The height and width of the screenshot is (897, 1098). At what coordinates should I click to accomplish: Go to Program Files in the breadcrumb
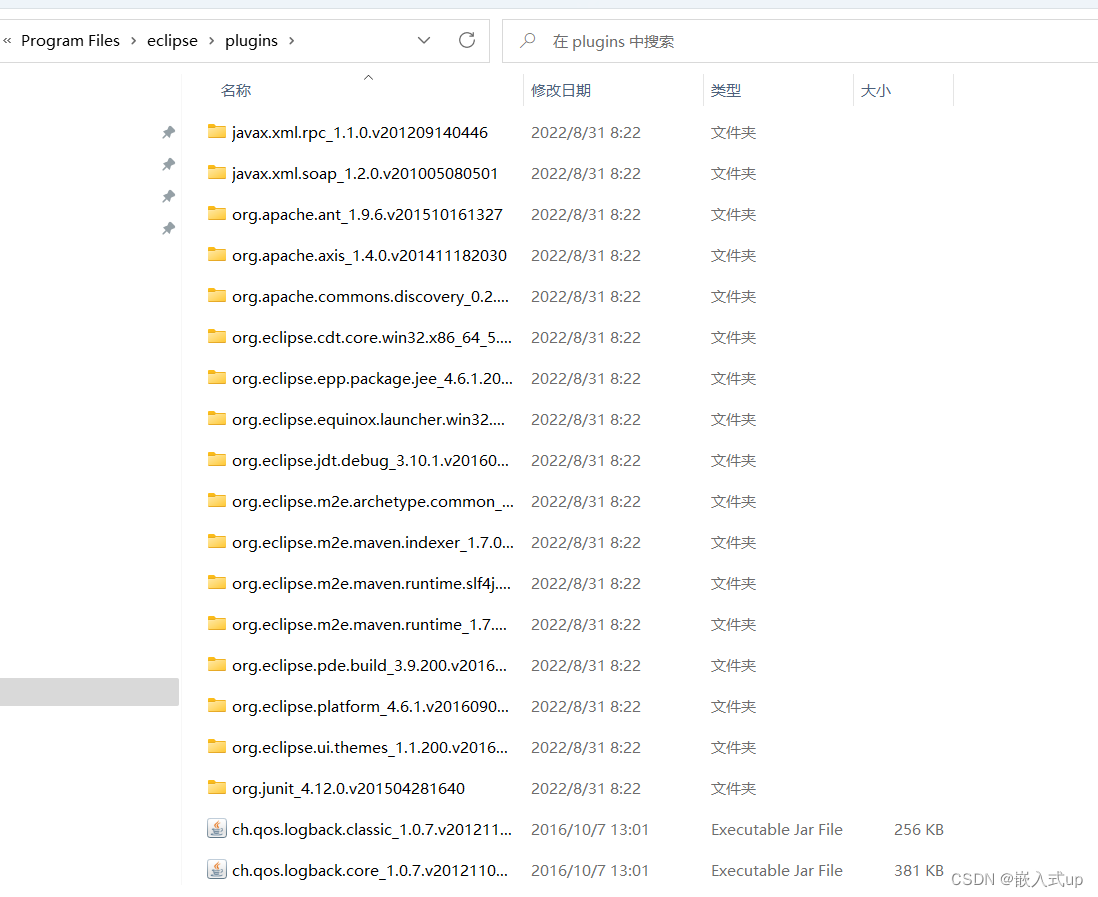(70, 41)
